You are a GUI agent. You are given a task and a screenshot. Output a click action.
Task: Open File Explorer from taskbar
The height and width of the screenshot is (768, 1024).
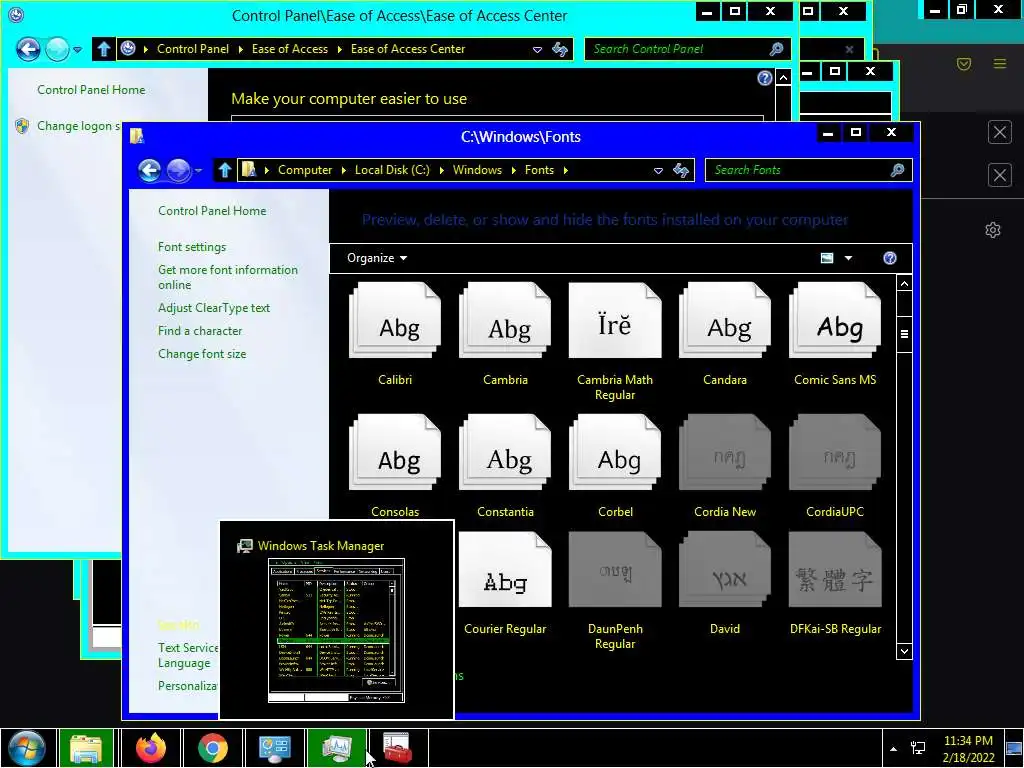86,748
